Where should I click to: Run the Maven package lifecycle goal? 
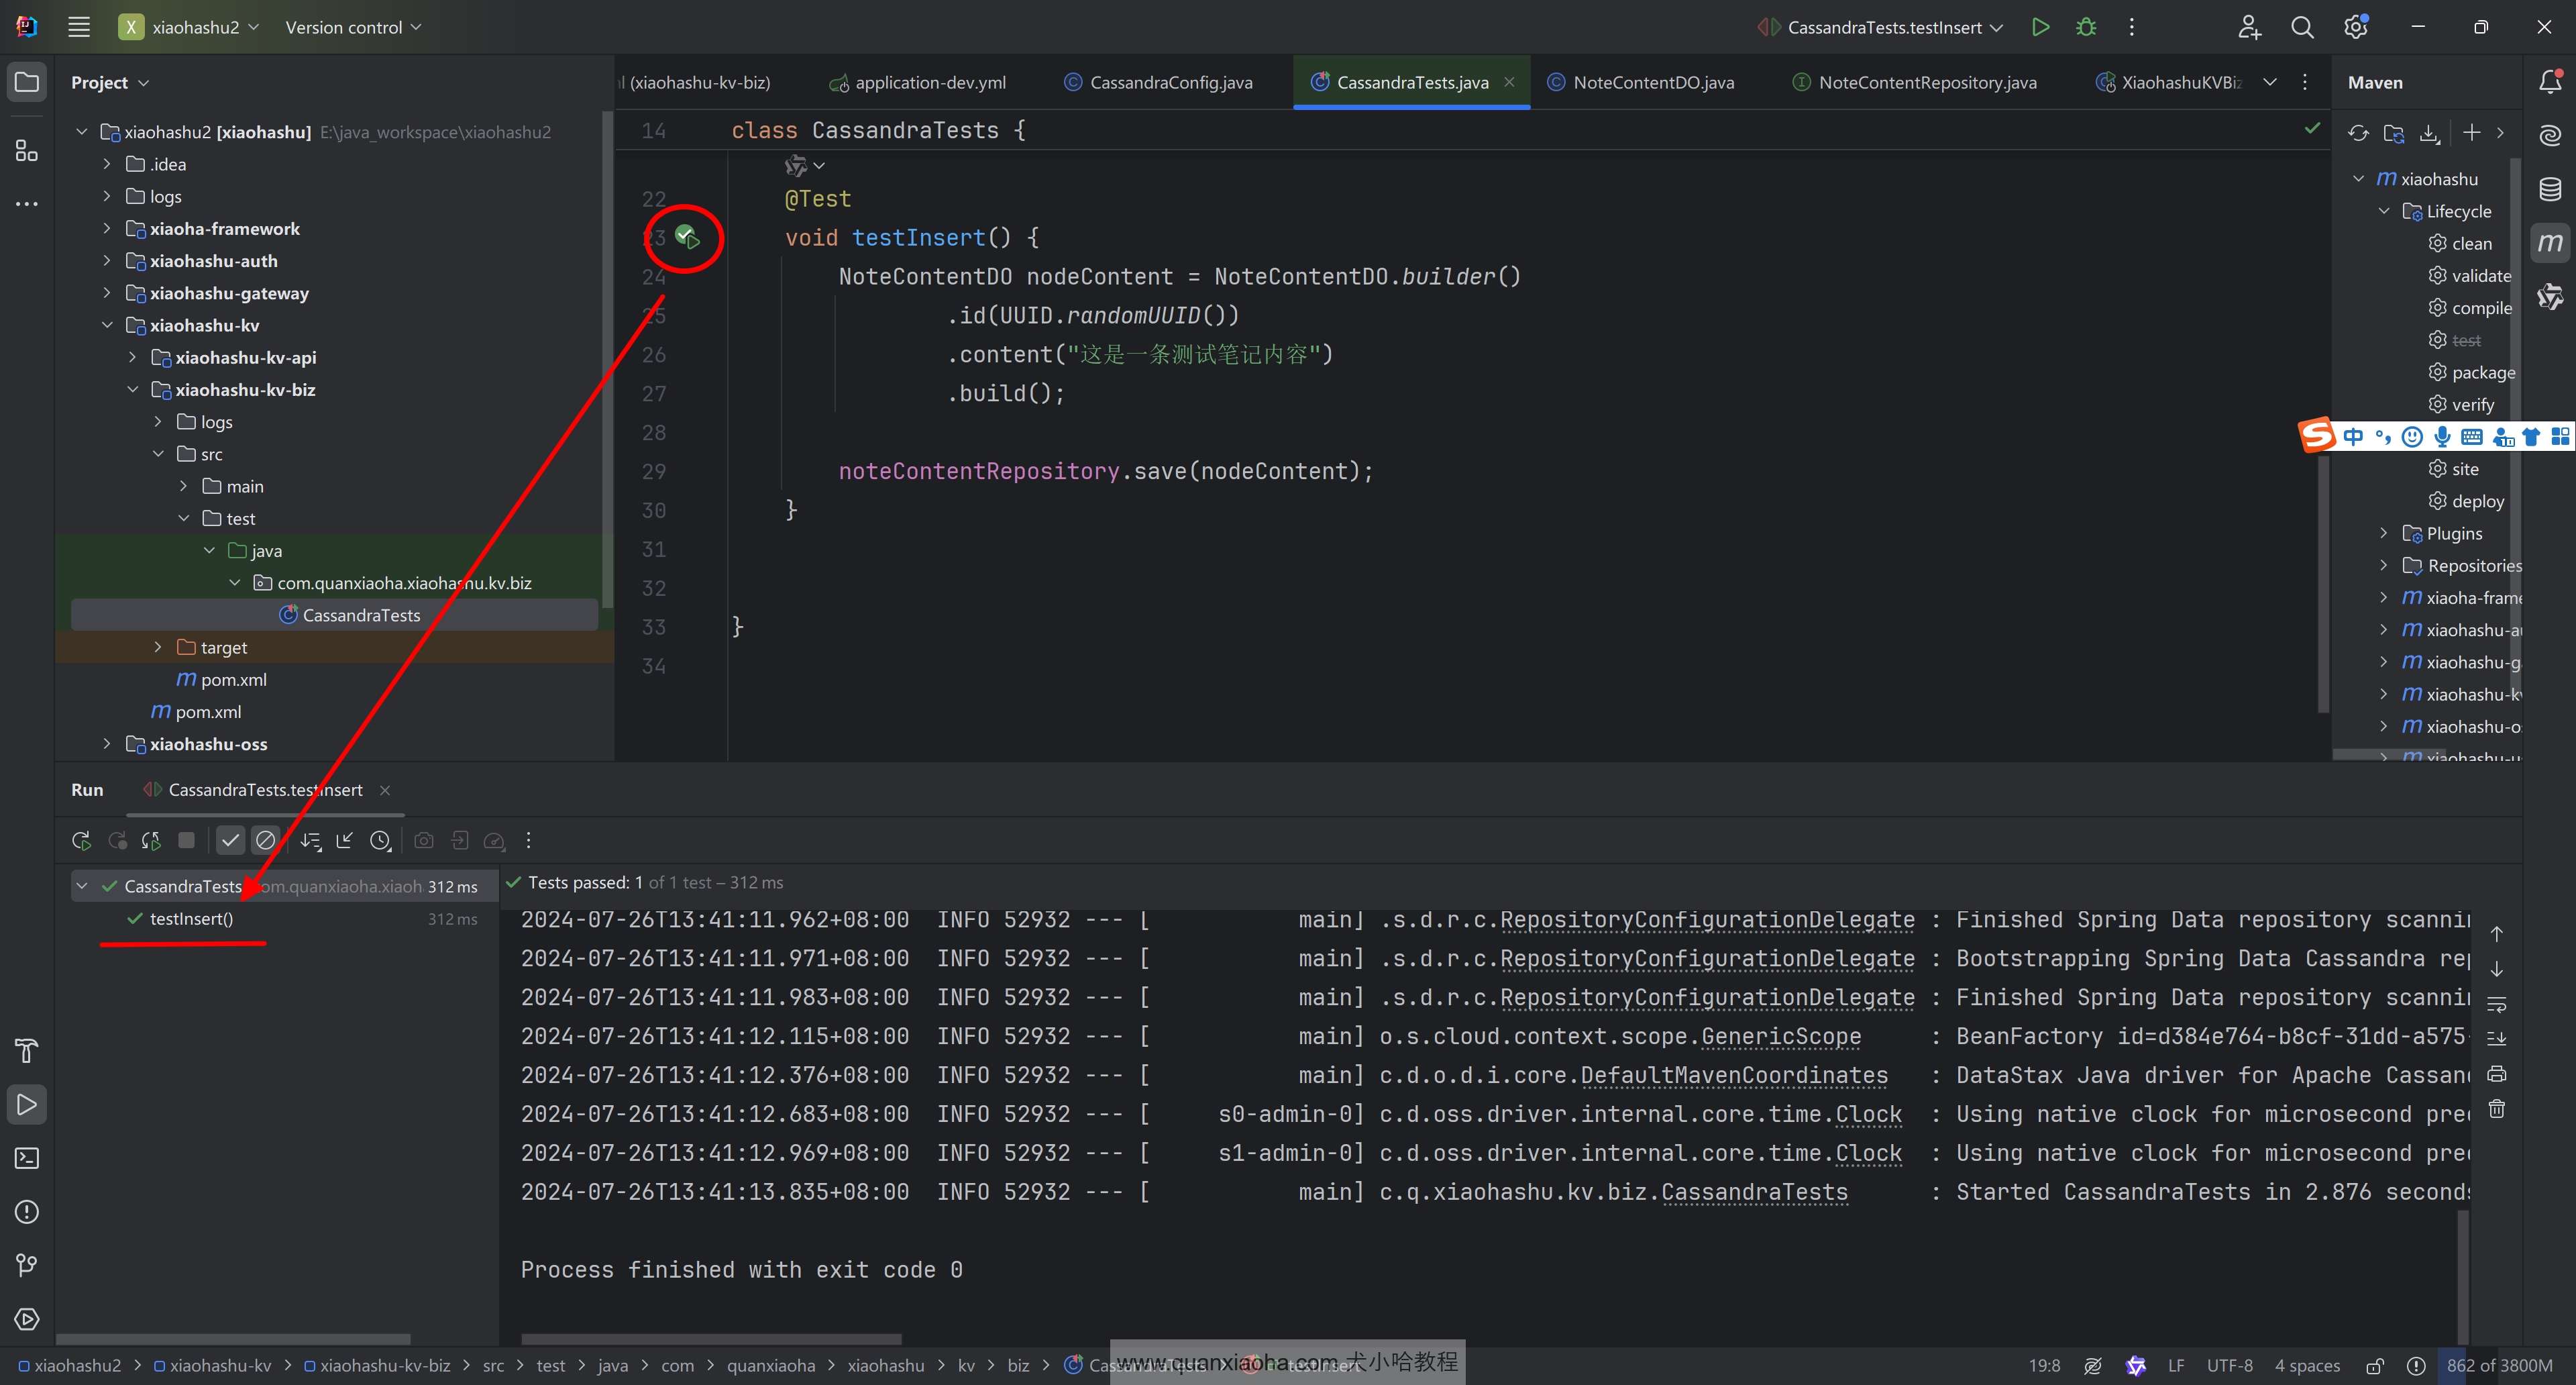click(2482, 372)
